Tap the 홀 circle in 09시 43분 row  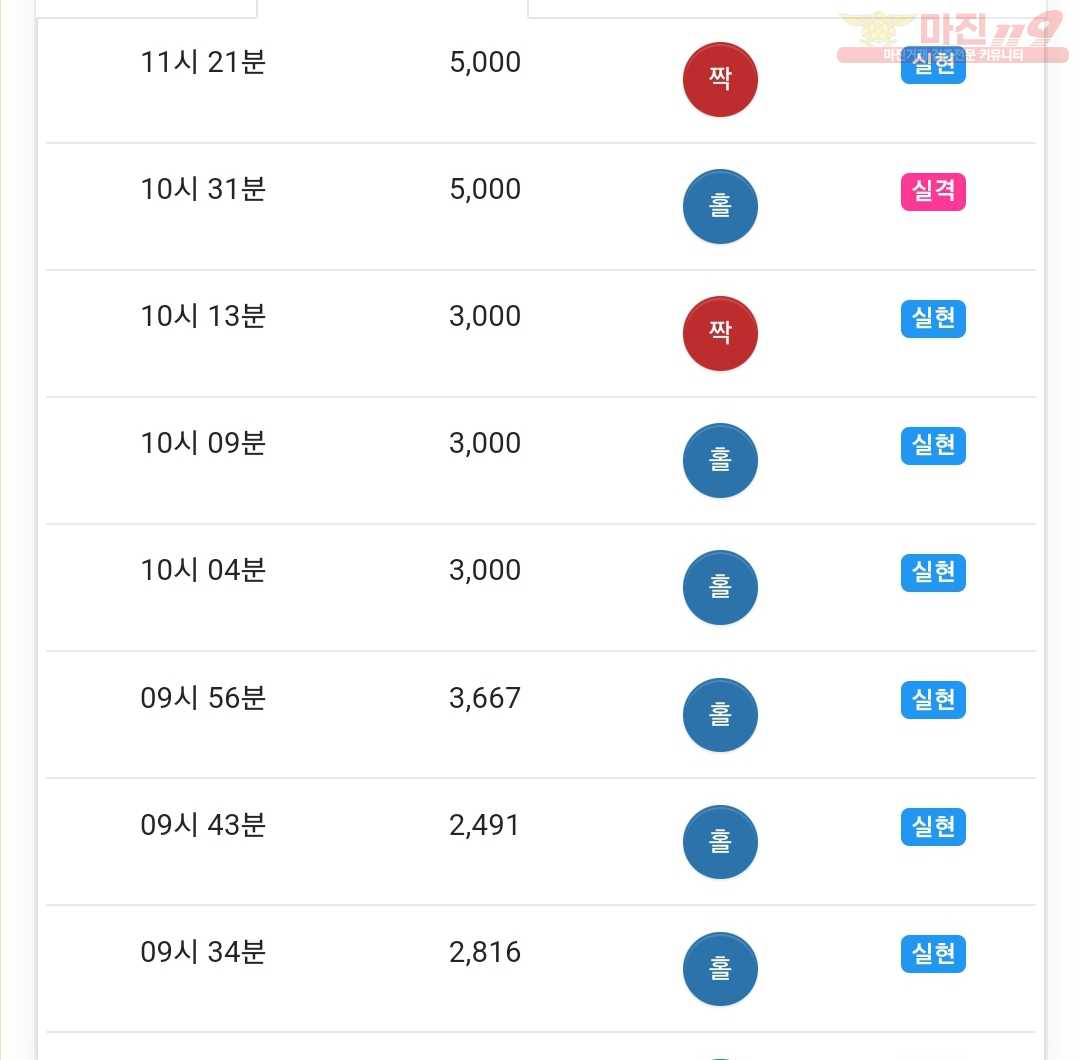tap(720, 842)
